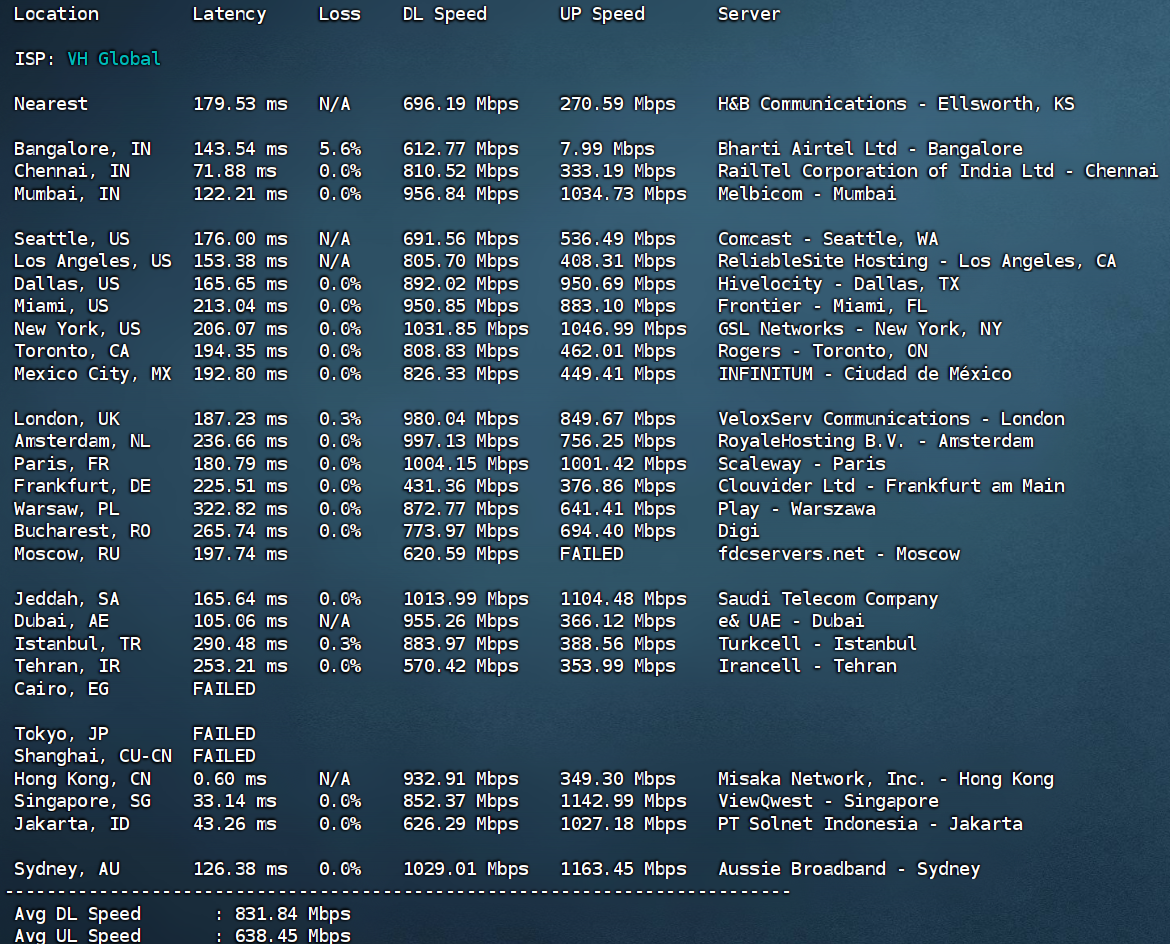Click 'Saudi Telecom Company' server
The image size is (1170, 944).
click(828, 598)
